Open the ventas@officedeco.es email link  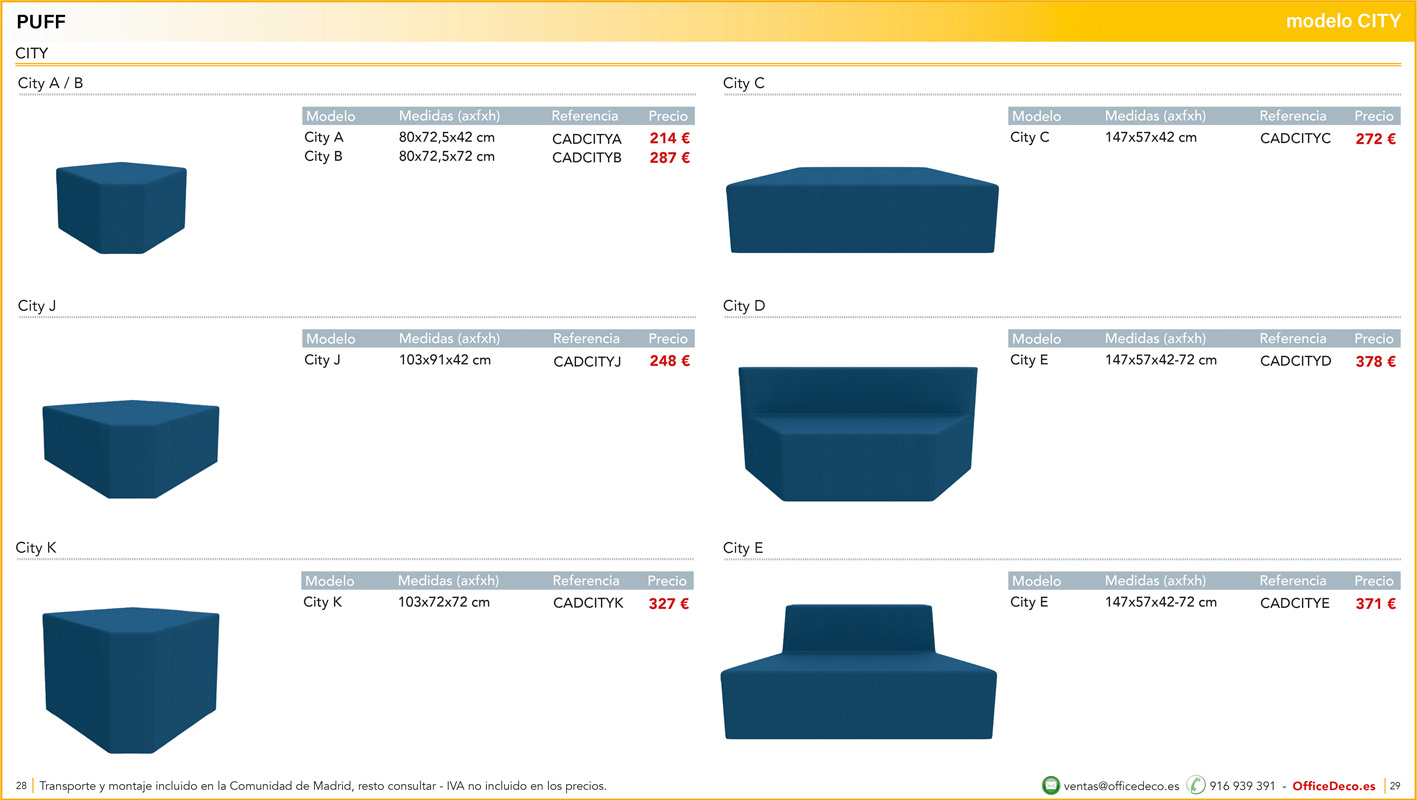click(x=1121, y=786)
